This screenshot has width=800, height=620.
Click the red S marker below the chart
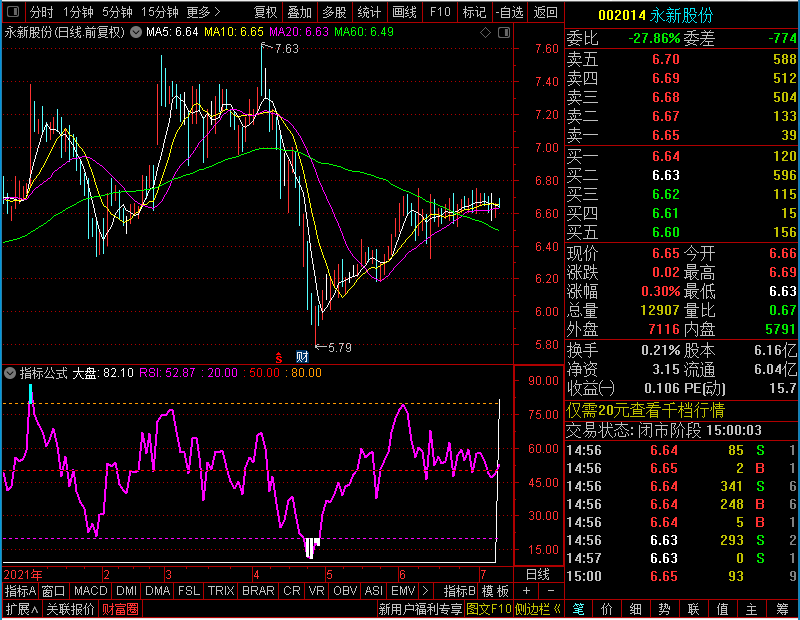(x=279, y=357)
